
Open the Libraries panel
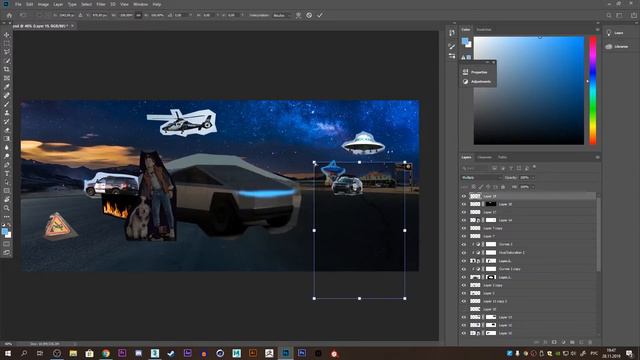(617, 47)
